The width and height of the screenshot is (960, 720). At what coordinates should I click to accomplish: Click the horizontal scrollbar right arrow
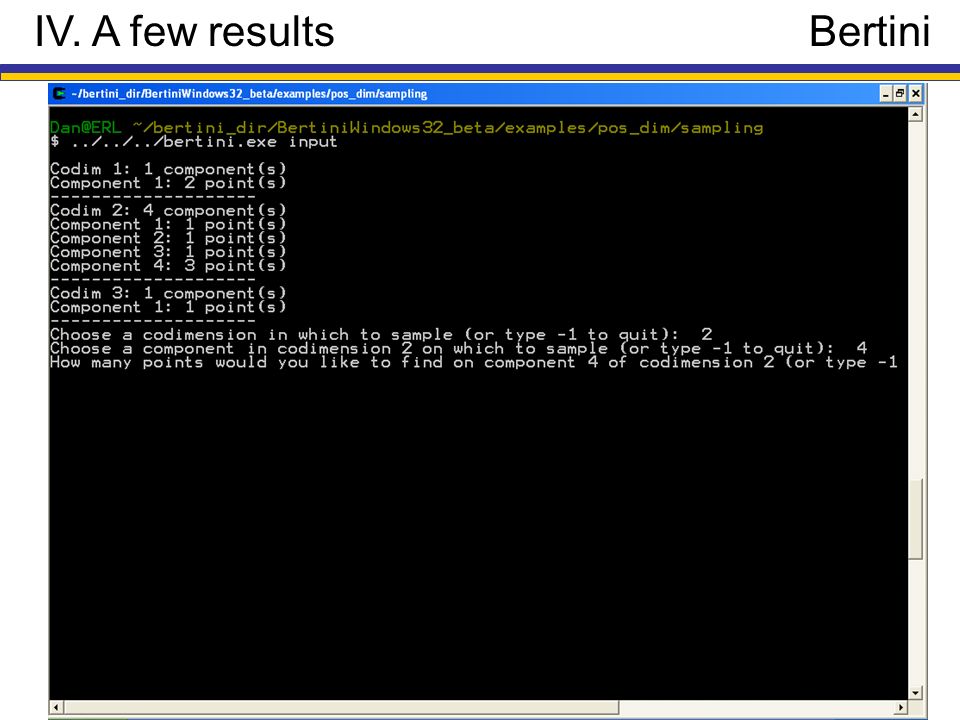pos(901,707)
